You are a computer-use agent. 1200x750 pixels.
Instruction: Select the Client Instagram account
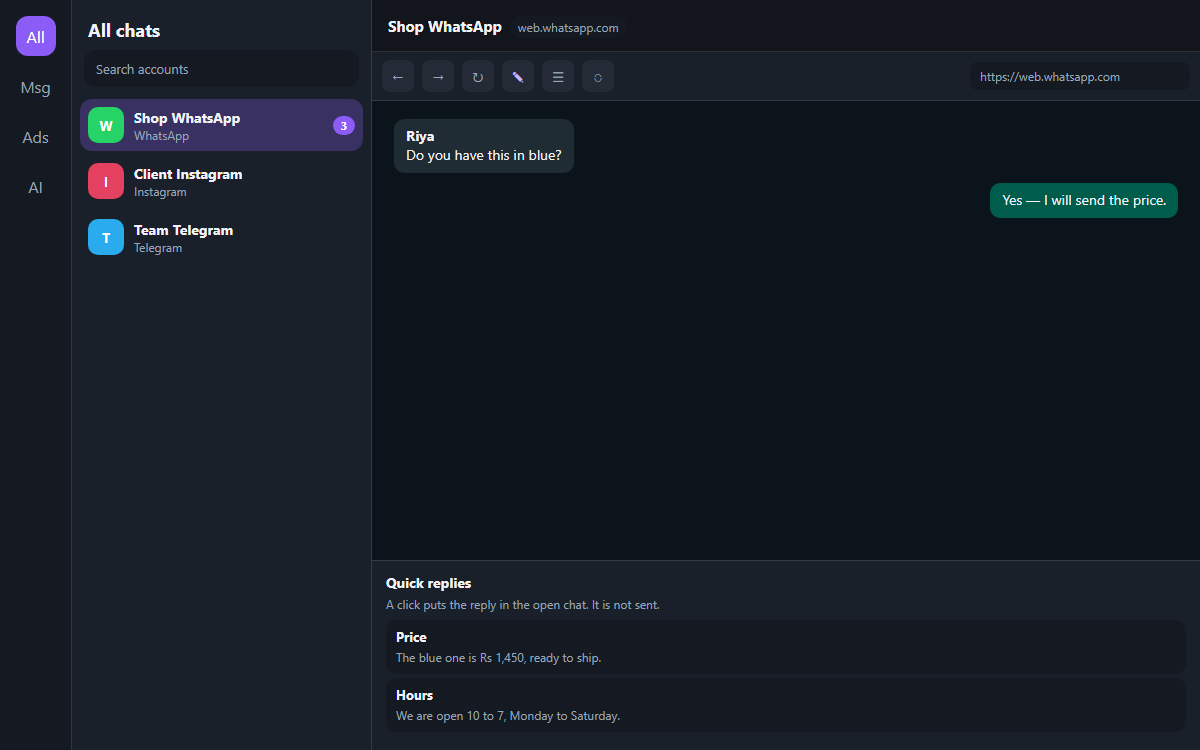(x=221, y=181)
